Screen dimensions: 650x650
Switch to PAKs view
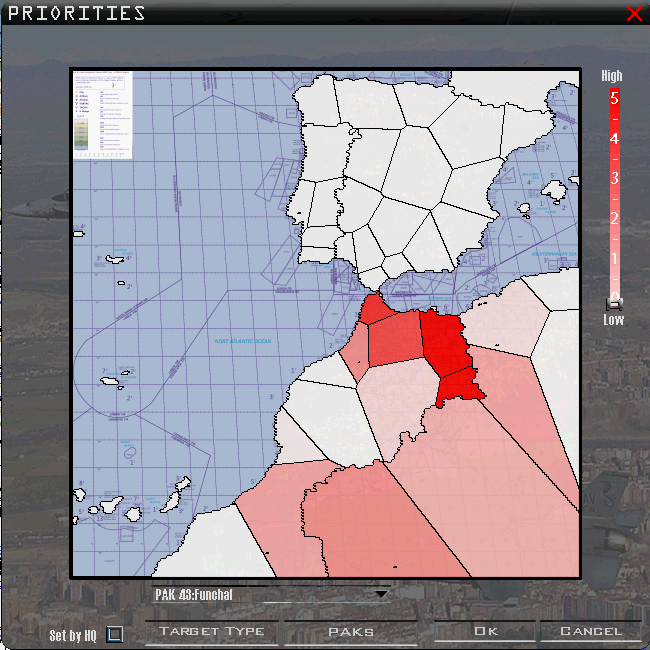[x=350, y=632]
